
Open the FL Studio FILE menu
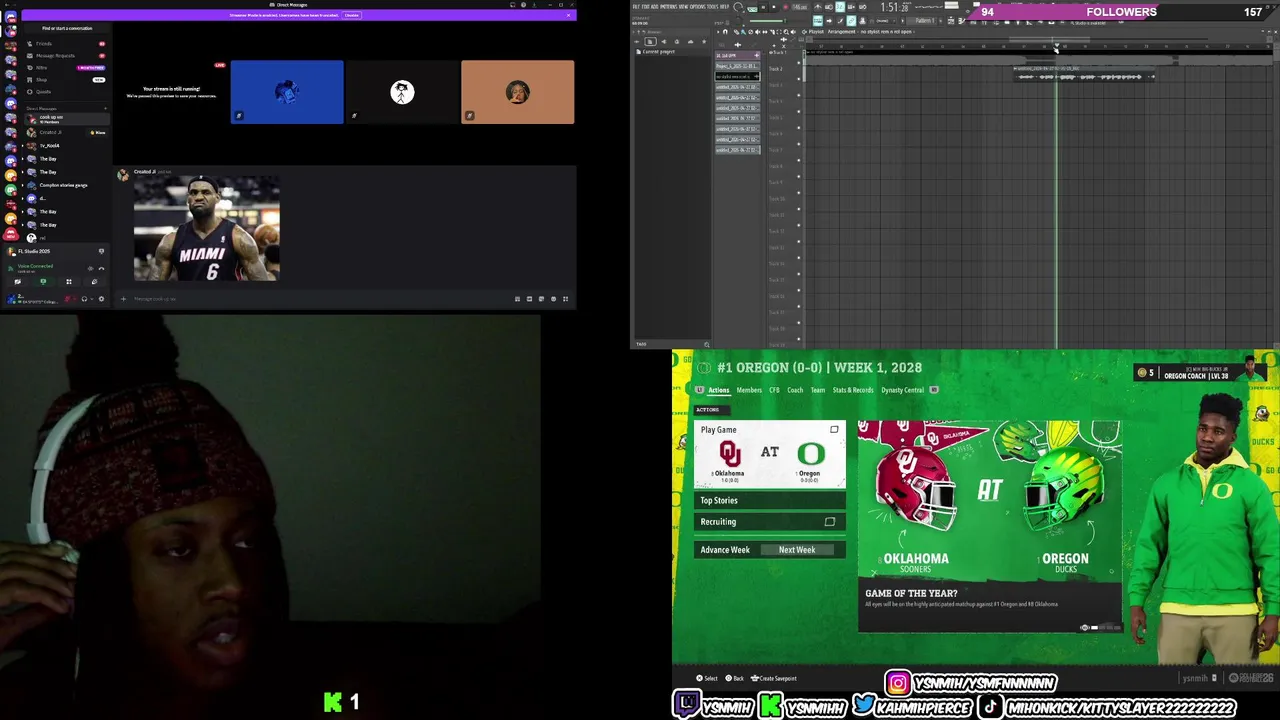635,7
